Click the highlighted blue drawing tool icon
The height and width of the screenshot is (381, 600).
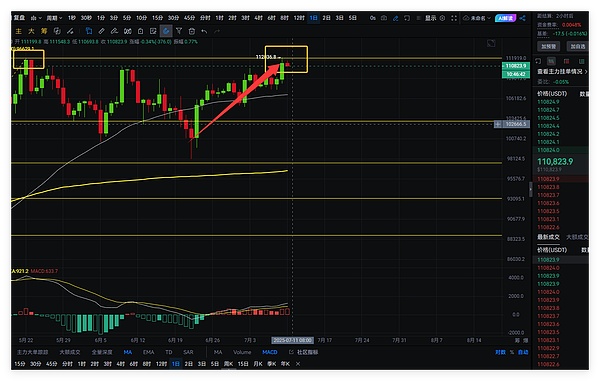point(166,31)
